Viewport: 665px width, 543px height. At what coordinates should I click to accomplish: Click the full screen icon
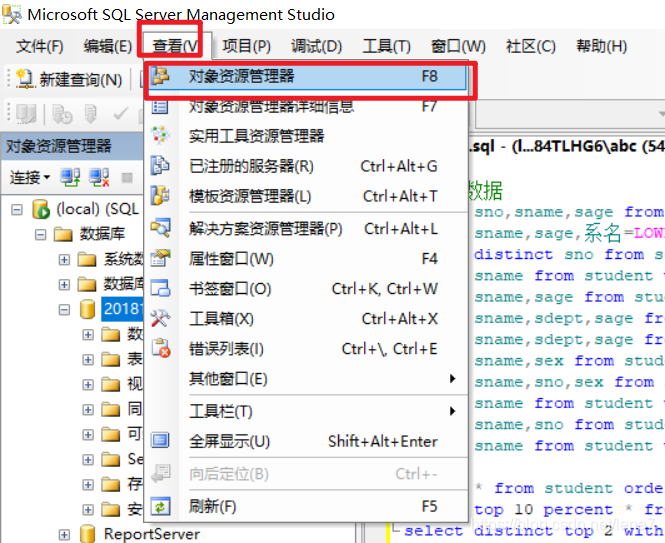[x=160, y=440]
